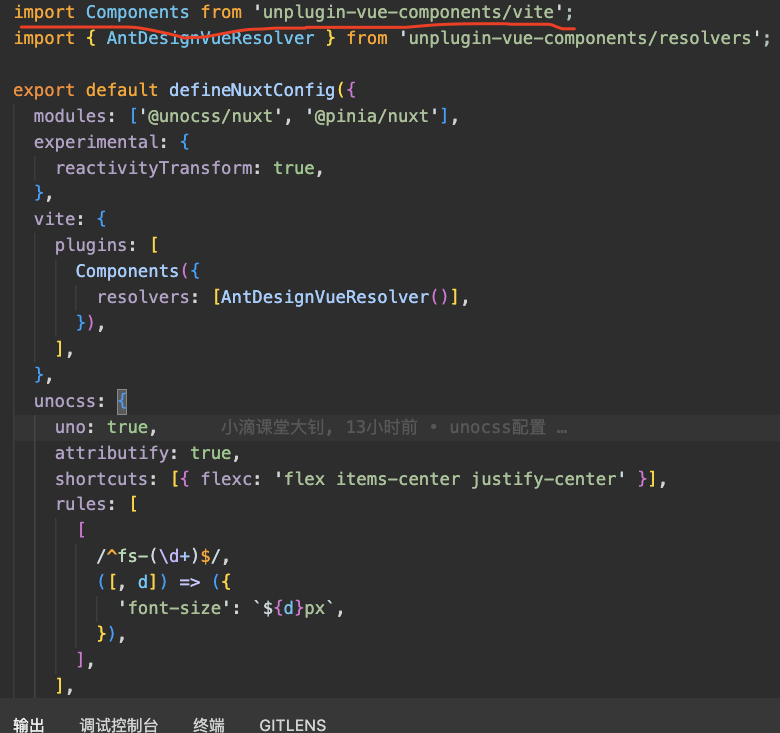The width and height of the screenshot is (780, 733).
Task: Click AntDesignVueResolver() in resolvers array
Action: click(334, 297)
